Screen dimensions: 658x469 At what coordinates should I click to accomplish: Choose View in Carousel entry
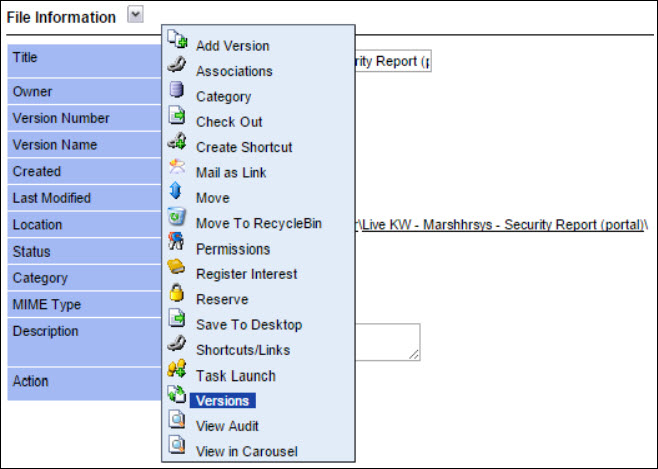coord(247,451)
